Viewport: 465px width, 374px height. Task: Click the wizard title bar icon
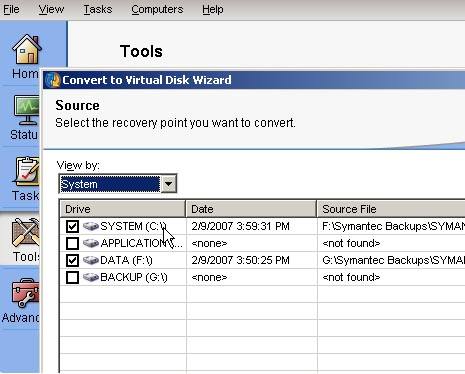(x=53, y=80)
